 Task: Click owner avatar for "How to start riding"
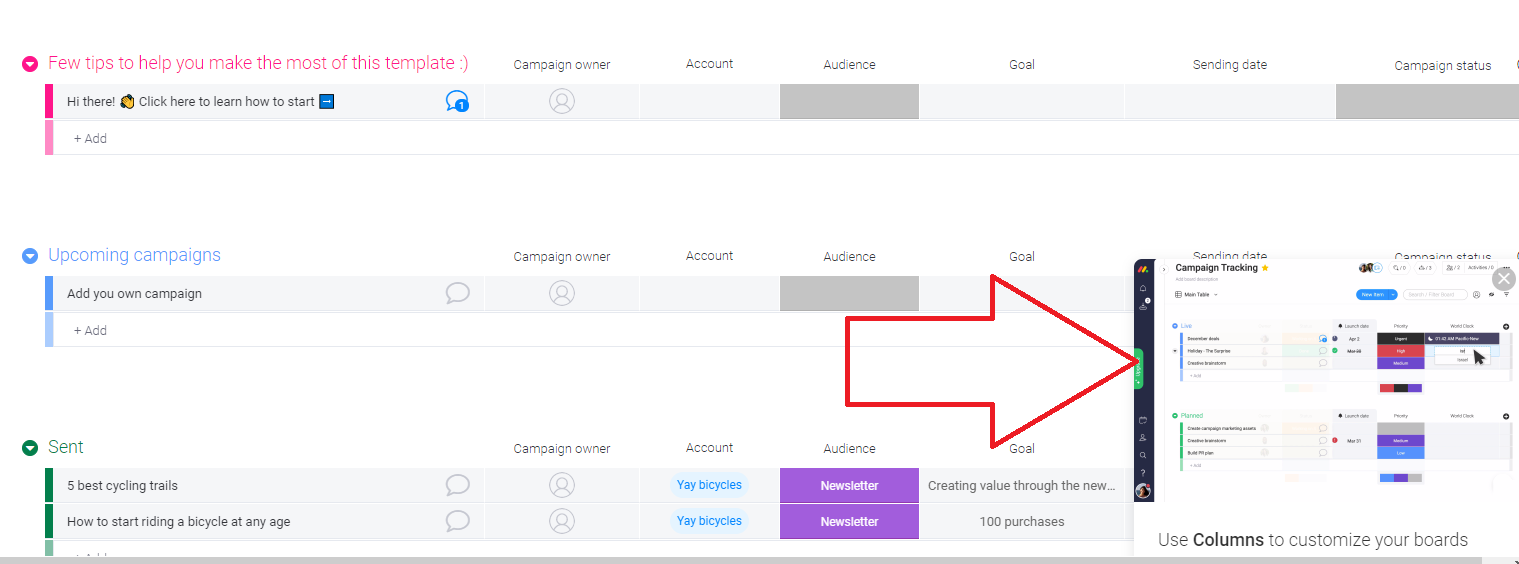[562, 521]
